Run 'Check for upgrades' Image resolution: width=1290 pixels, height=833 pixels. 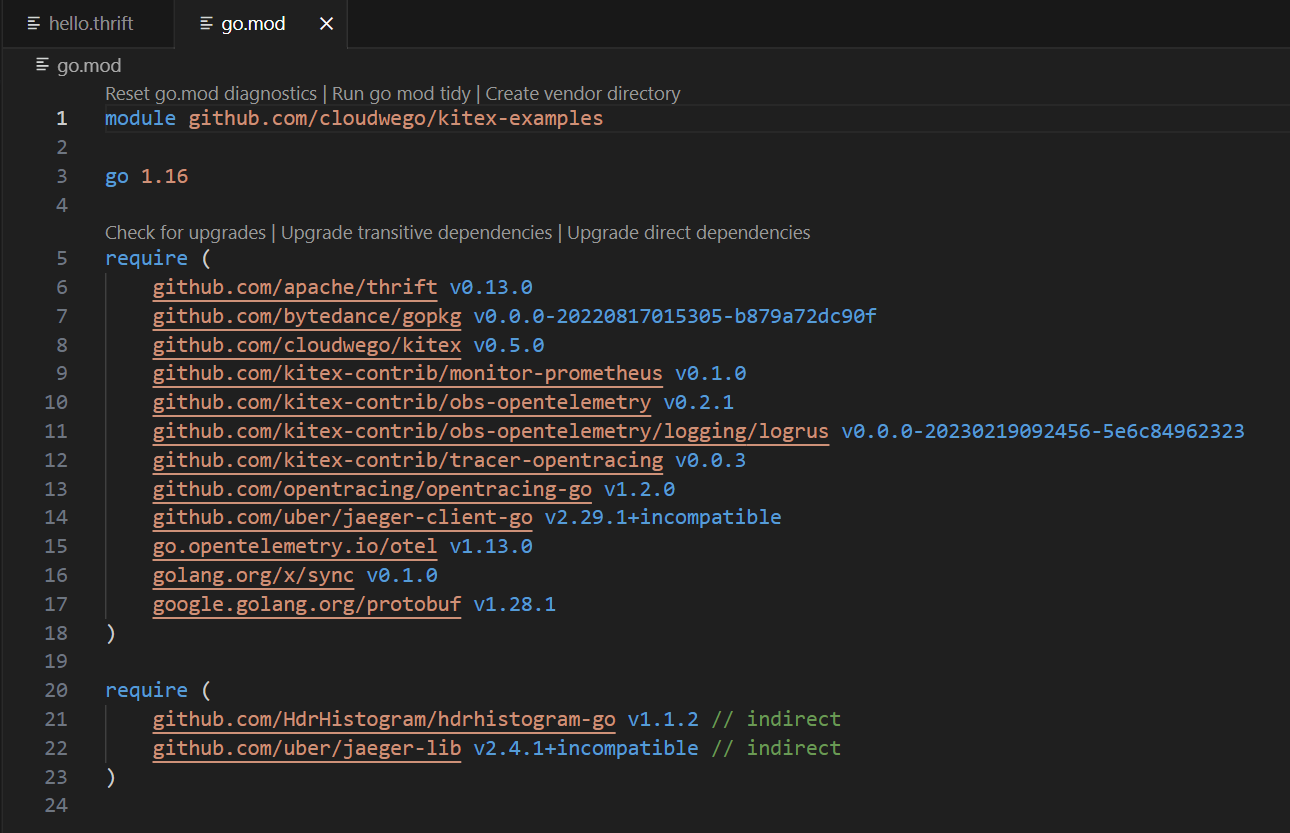(185, 232)
